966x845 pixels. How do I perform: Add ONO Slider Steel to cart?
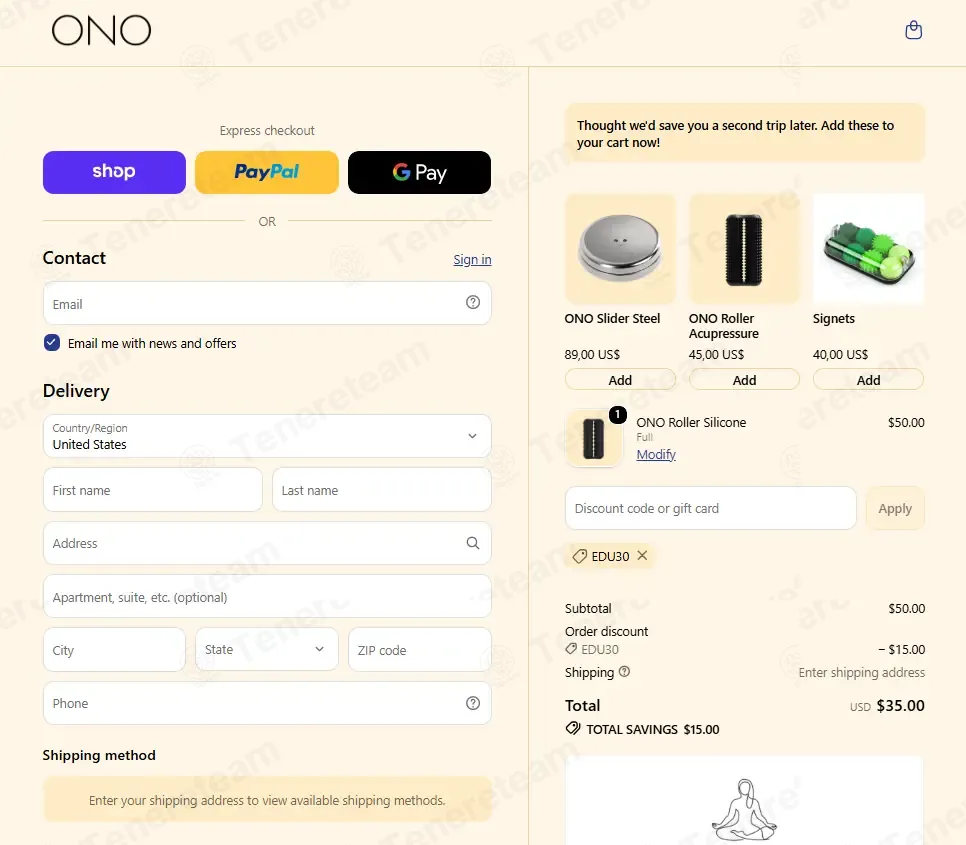click(x=620, y=380)
